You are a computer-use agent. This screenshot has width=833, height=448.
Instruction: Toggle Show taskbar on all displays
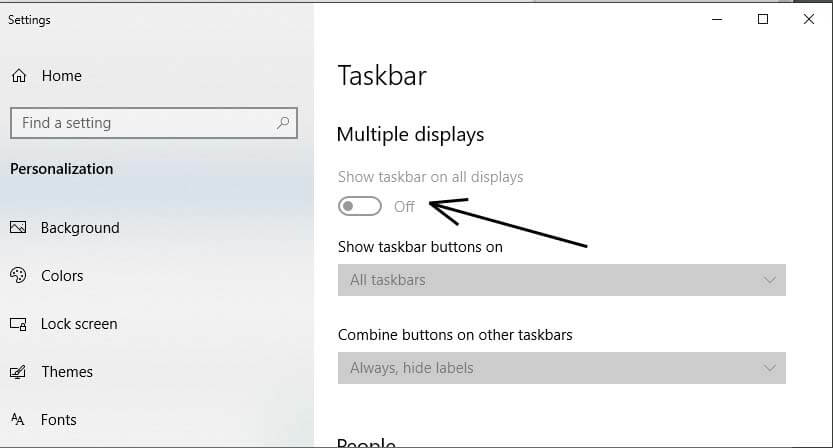pyautogui.click(x=360, y=206)
